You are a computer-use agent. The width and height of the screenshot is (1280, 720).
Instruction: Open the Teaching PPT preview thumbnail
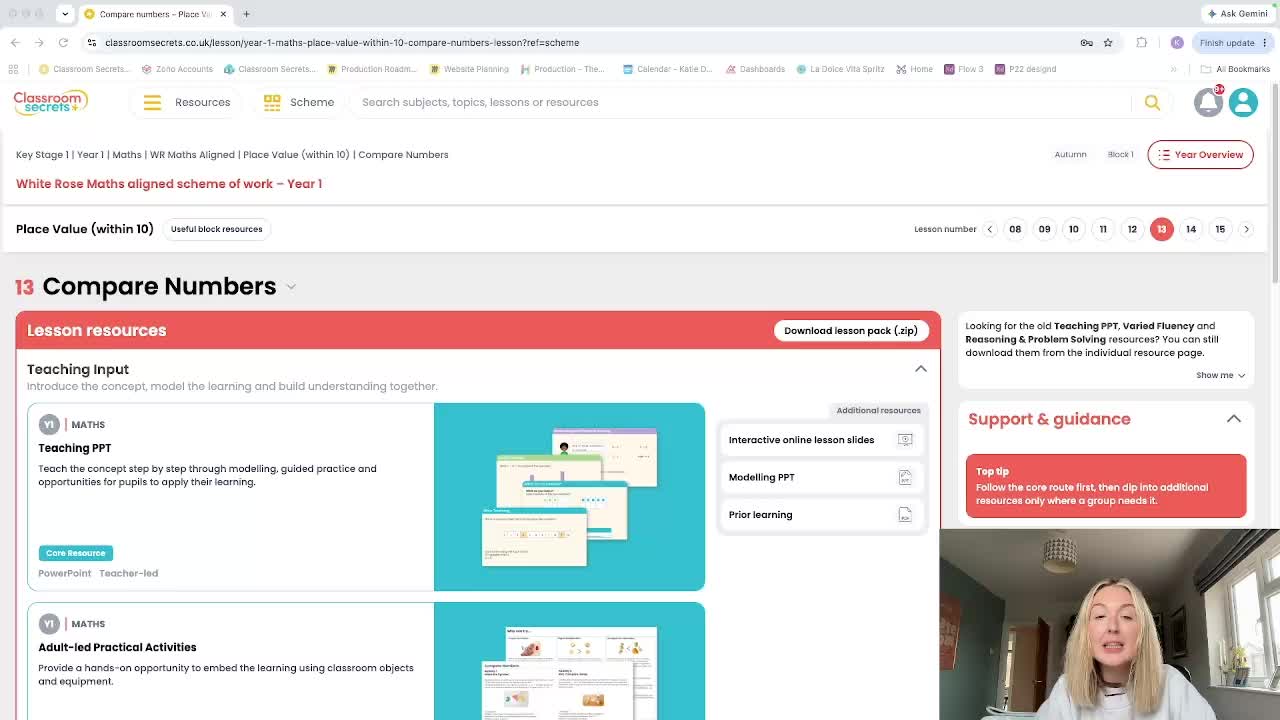569,497
